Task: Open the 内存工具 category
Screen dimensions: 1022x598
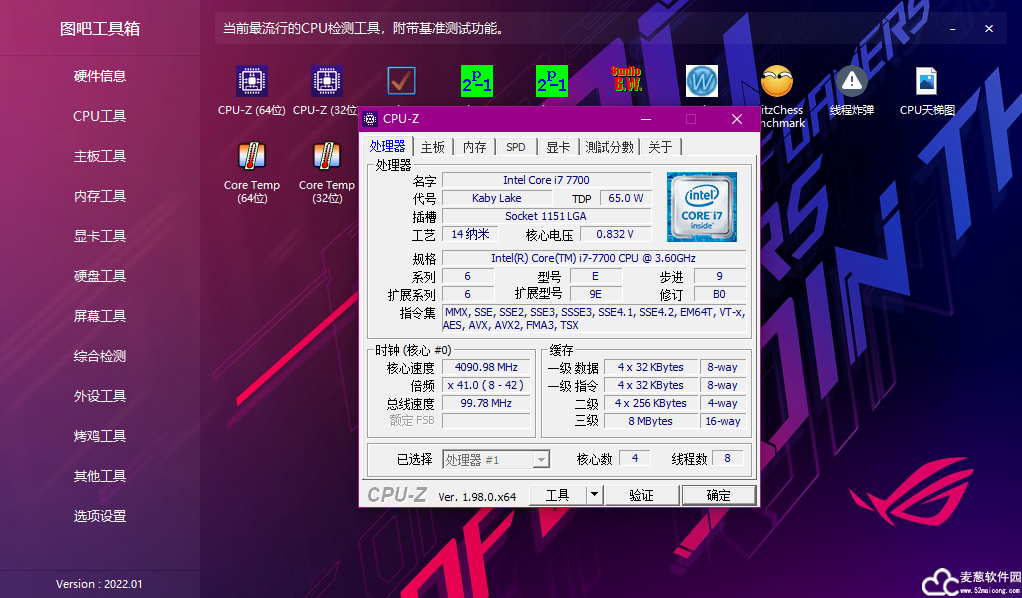Action: point(100,196)
